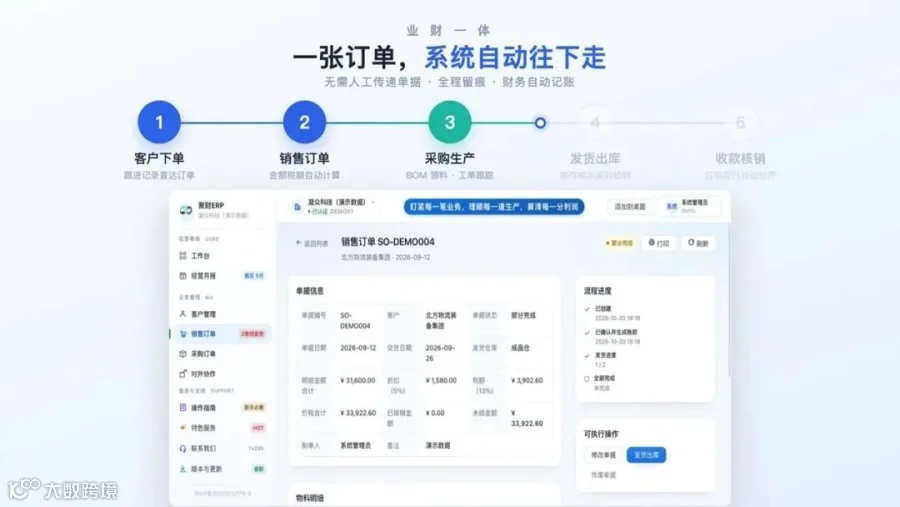Viewport: 900px width, 507px height.
Task: Open the 工作台 menu item
Action: 223,256
